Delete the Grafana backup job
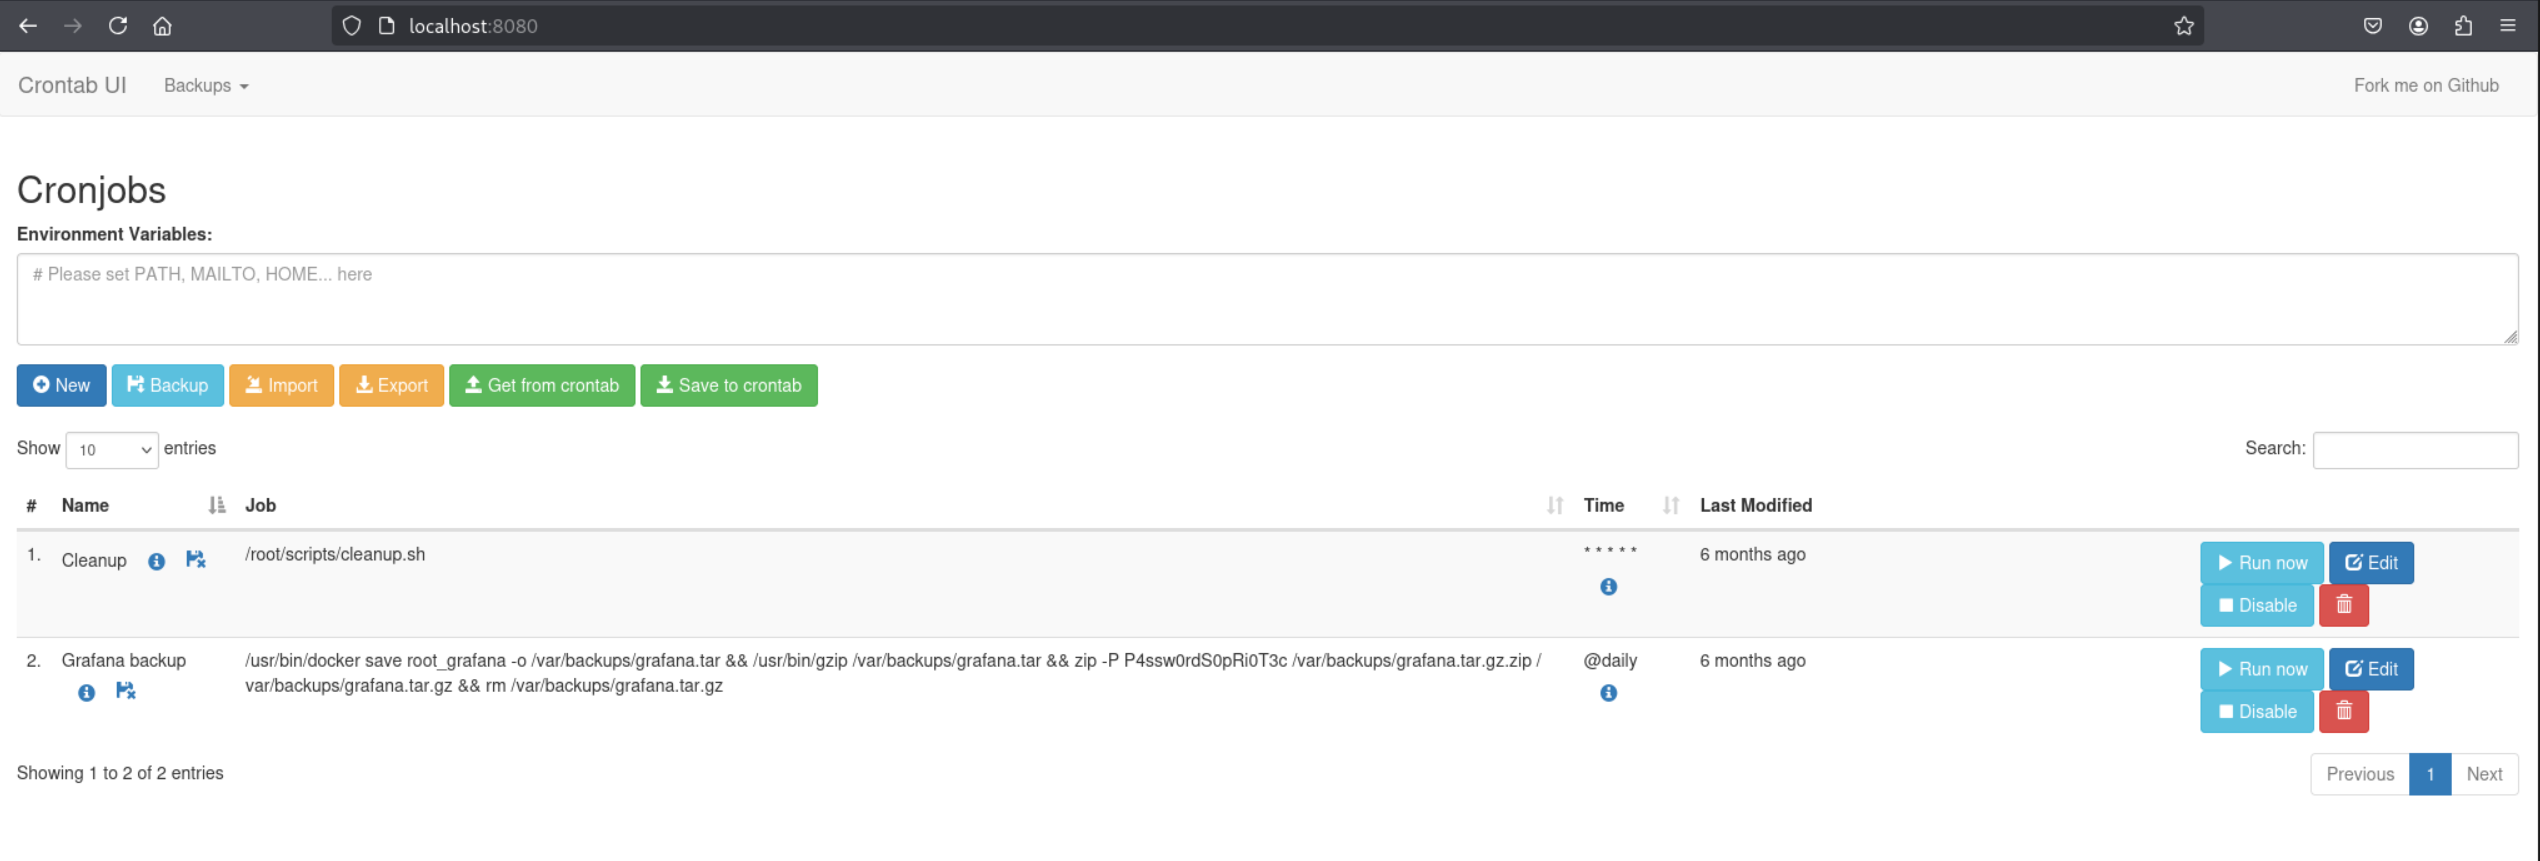The width and height of the screenshot is (2540, 861). tap(2343, 711)
